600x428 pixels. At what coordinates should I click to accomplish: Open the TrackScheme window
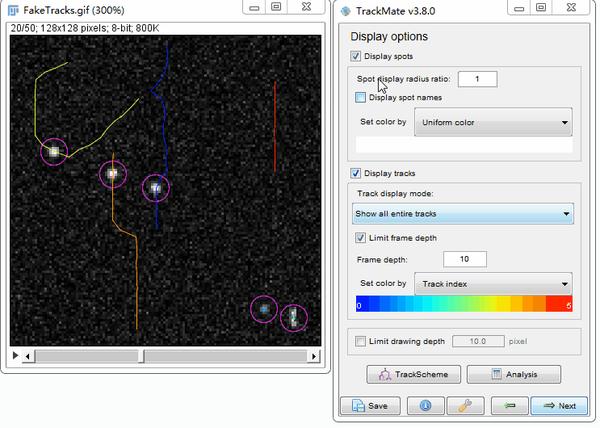[x=414, y=374]
